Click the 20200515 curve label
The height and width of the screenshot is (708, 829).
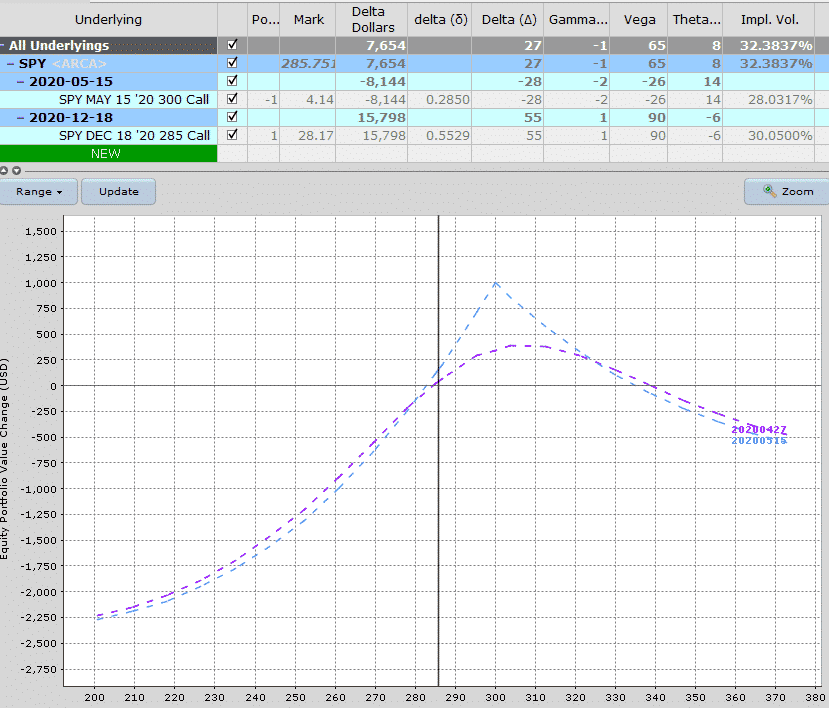(x=759, y=440)
